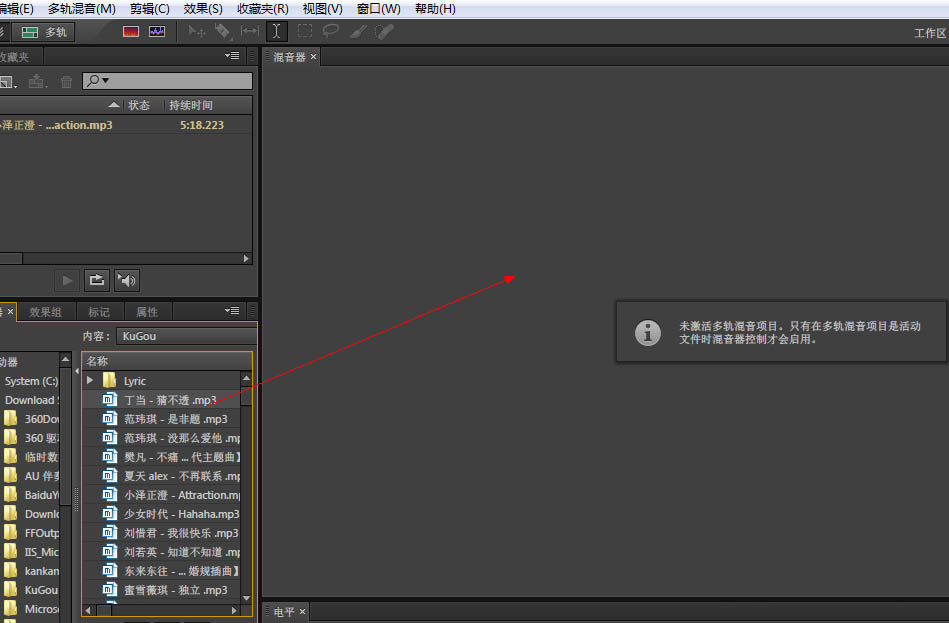
Task: Select the Time Selection tool
Action: click(x=277, y=32)
